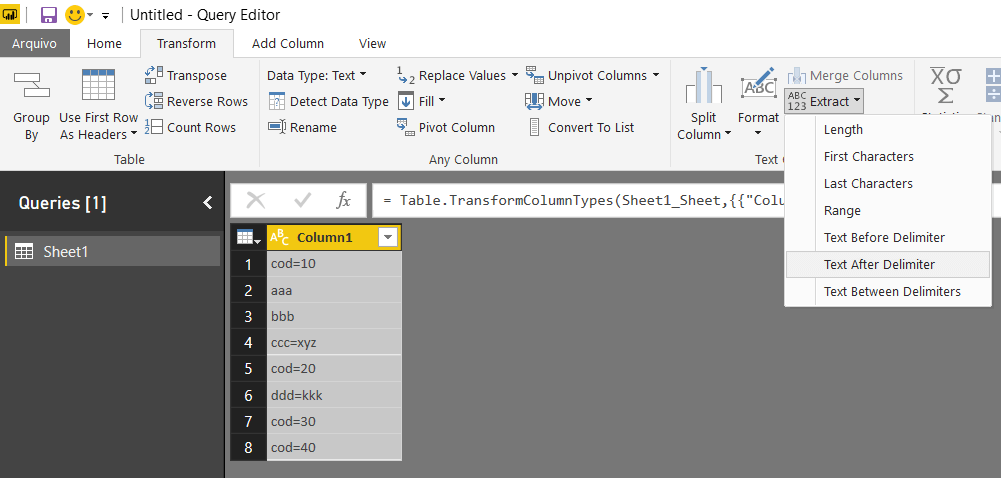Click the Group By icon
Viewport: 1001px width, 478px height.
[x=31, y=85]
